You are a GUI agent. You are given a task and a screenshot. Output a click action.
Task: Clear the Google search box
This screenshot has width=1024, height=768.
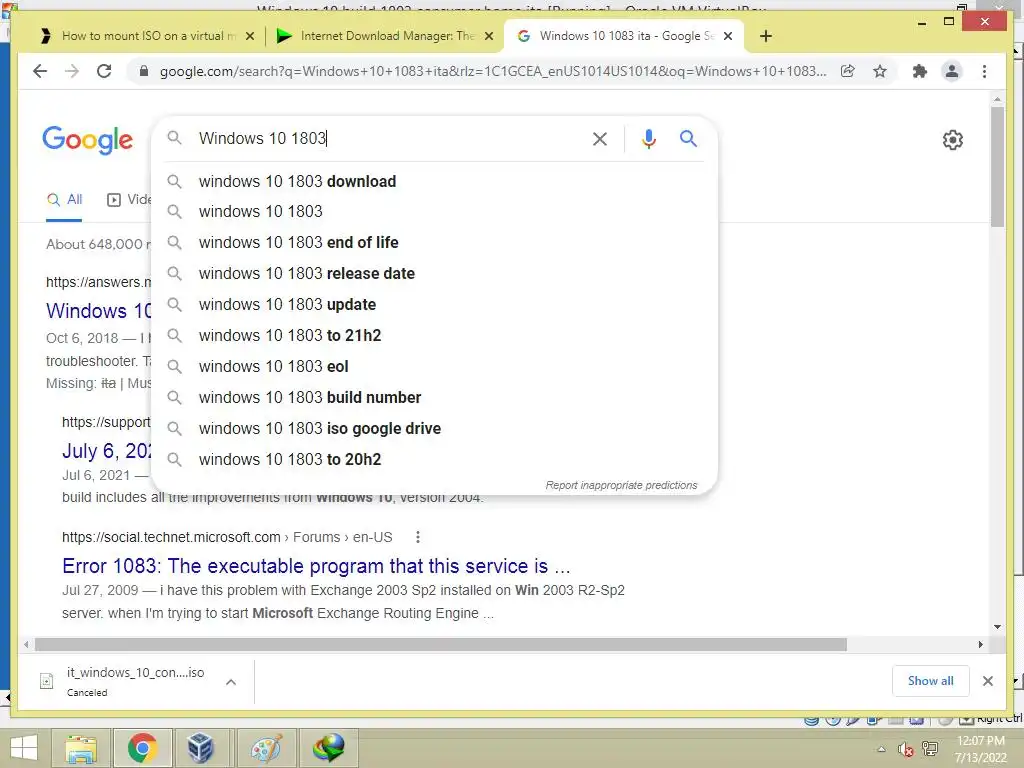point(600,138)
